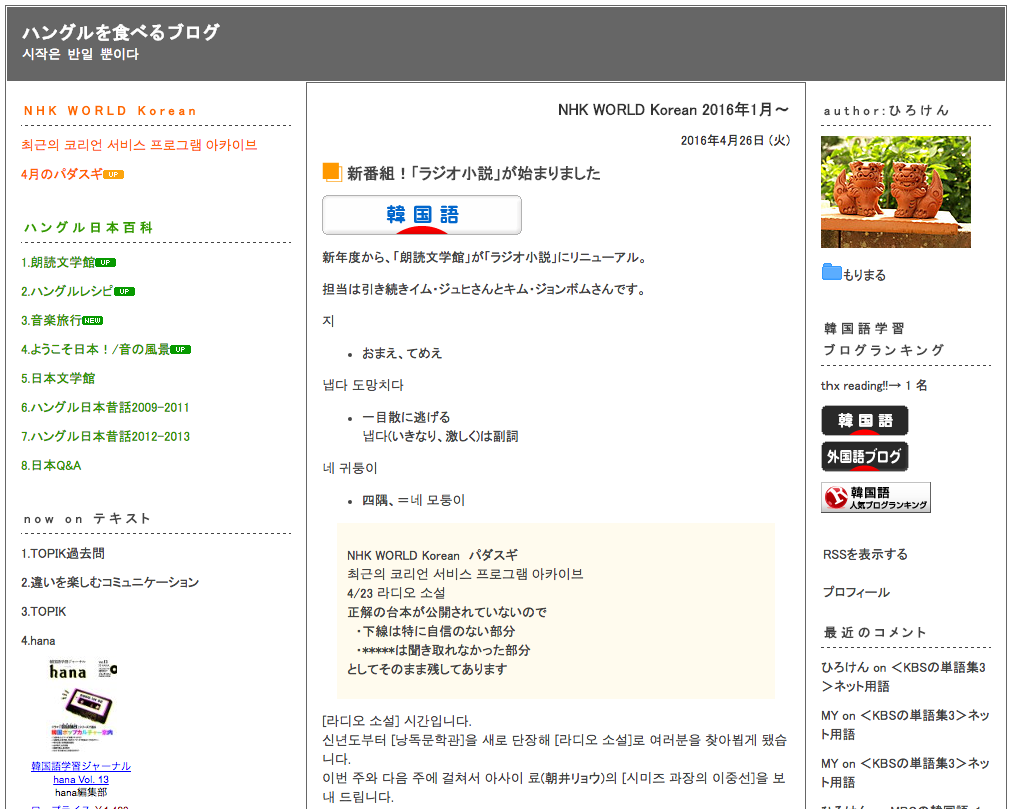This screenshot has width=1013, height=809.
Task: Open 7.ハングル日本昔話2012-2013 category
Action: (x=105, y=437)
